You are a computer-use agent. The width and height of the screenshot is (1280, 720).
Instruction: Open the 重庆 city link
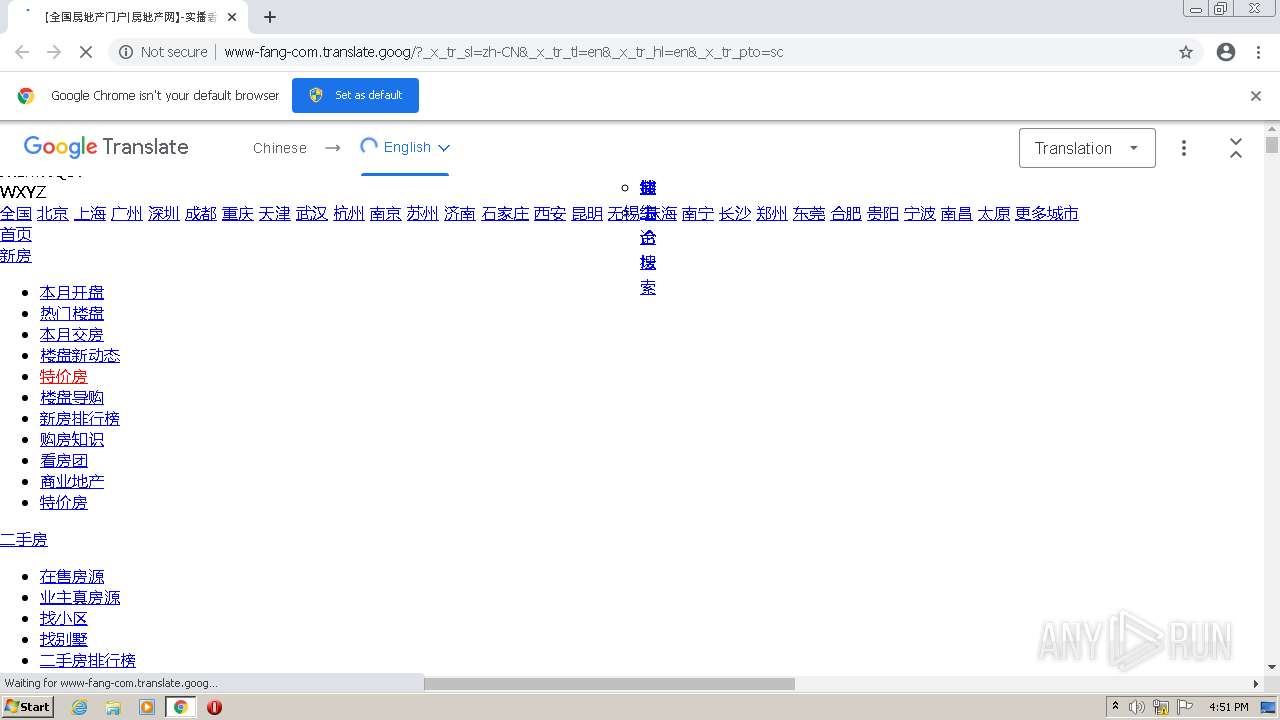pos(238,213)
